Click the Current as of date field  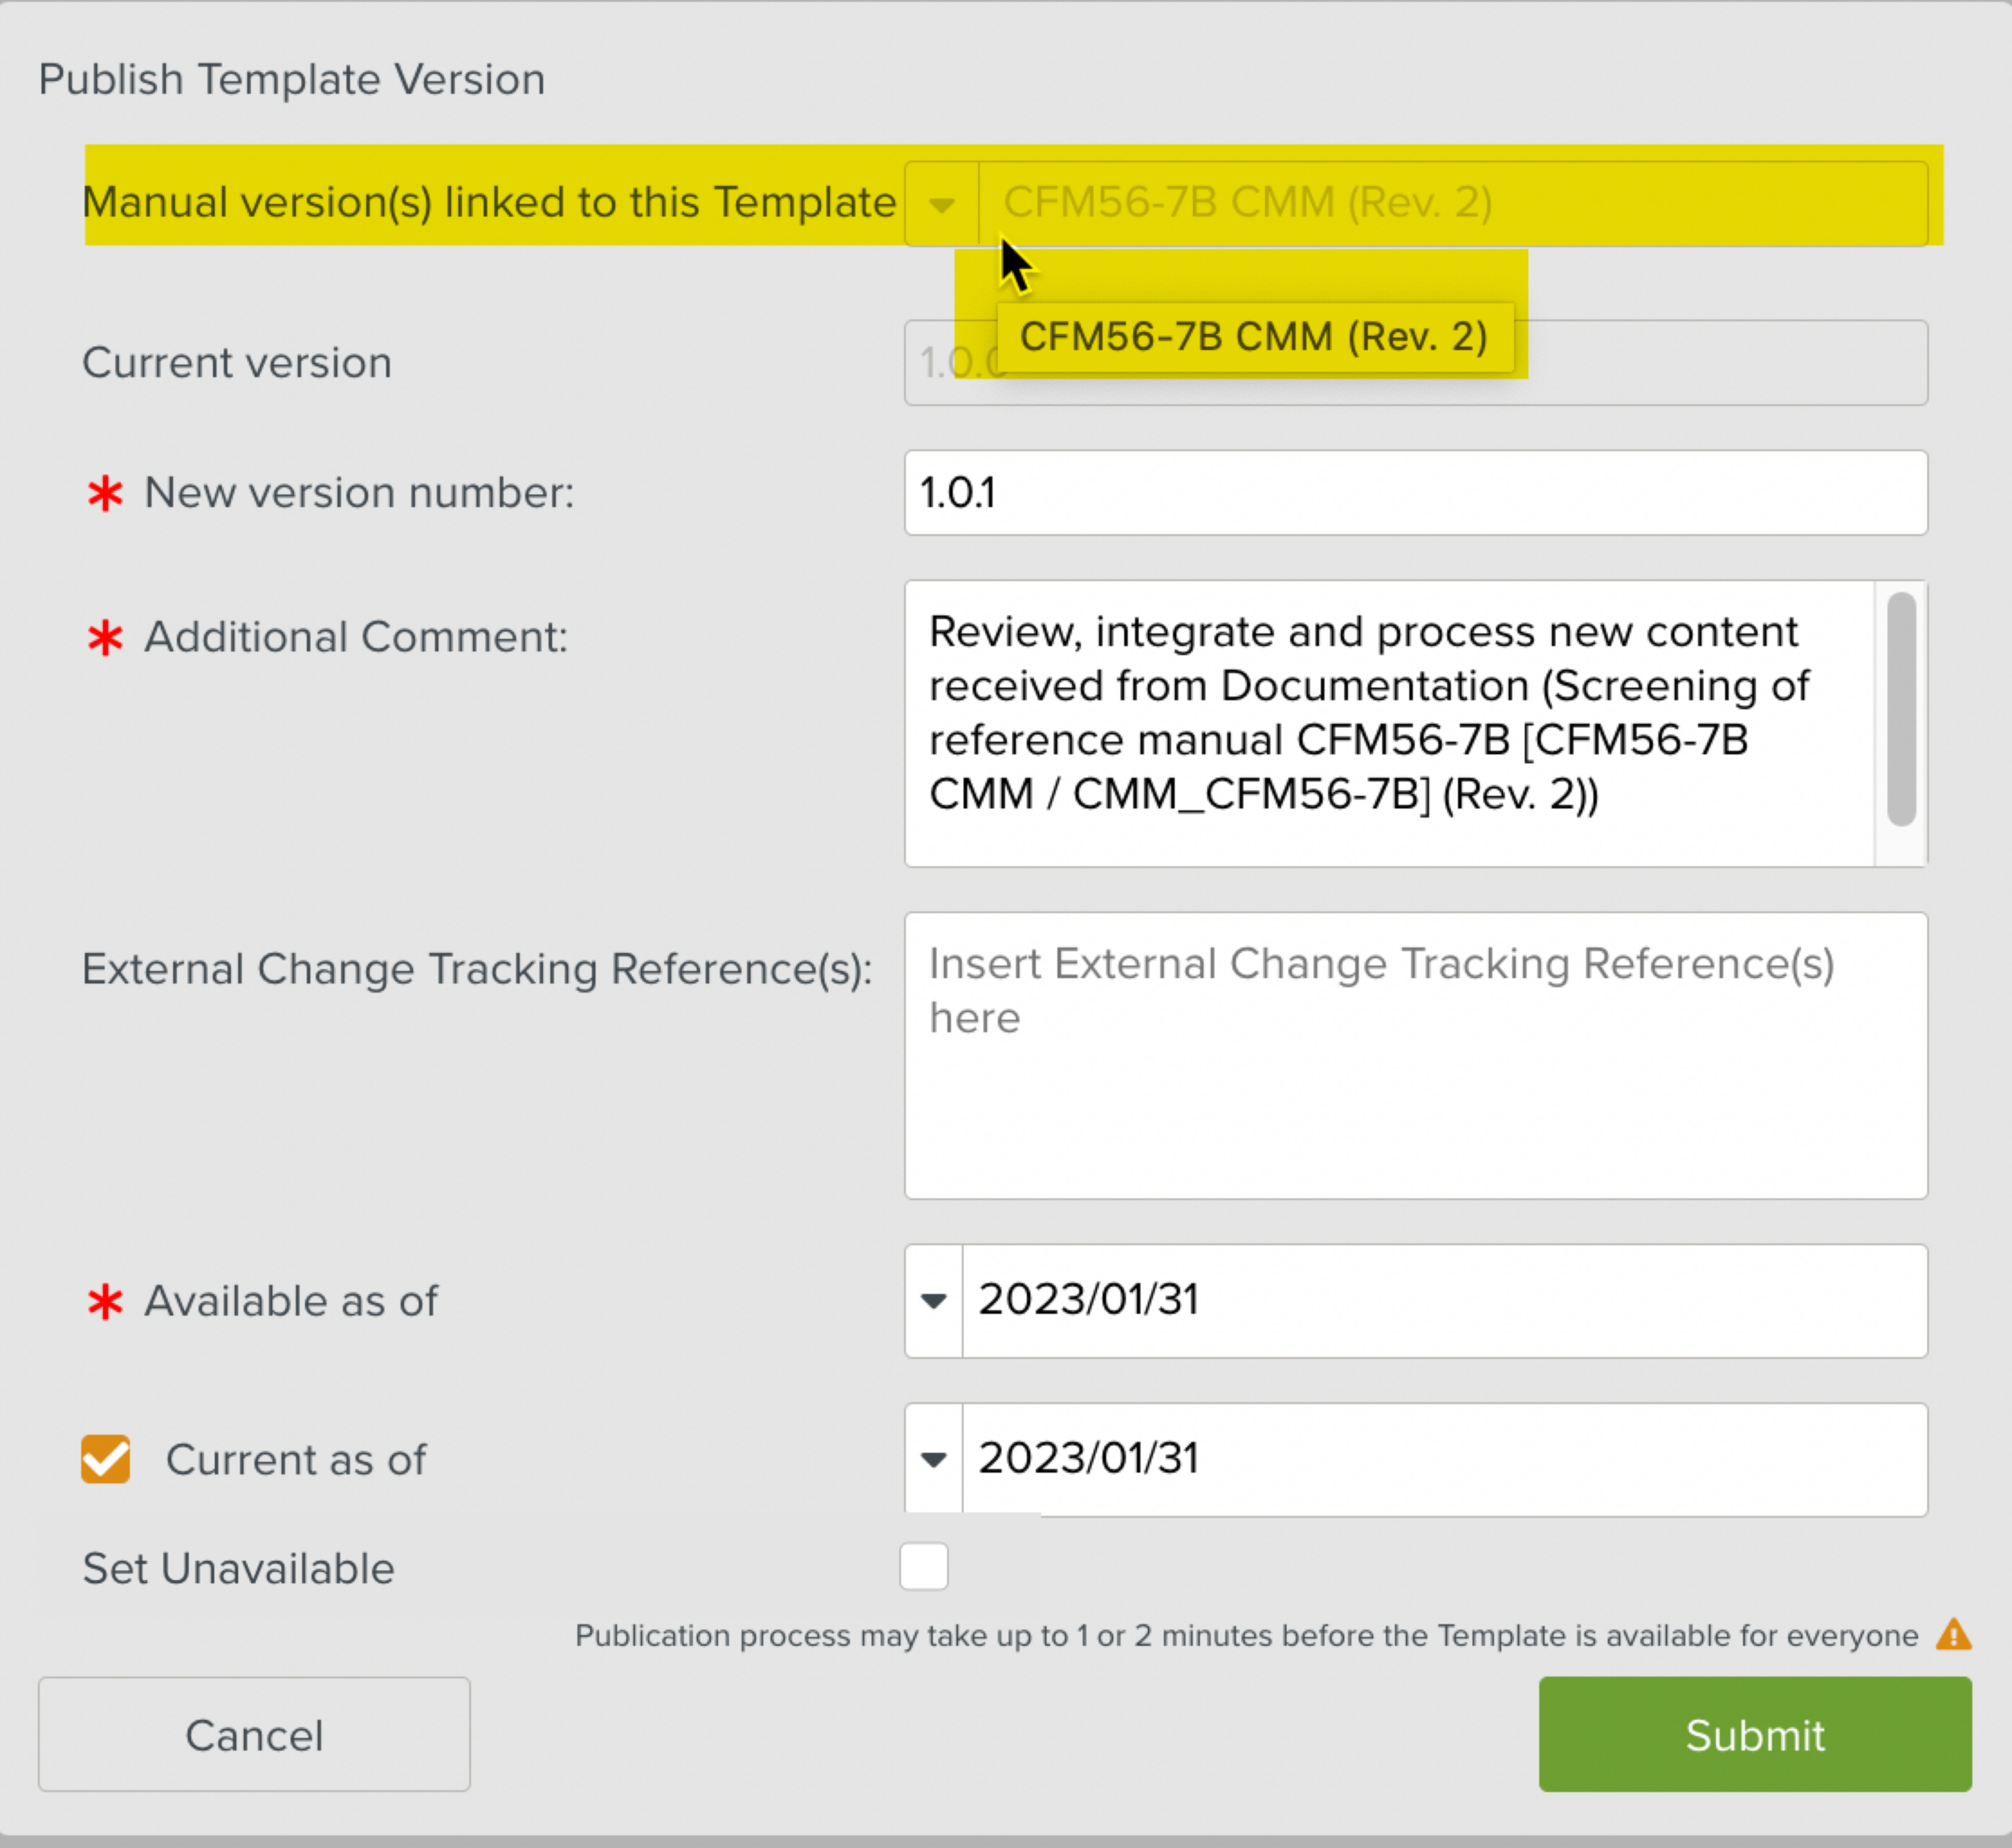[1443, 1460]
